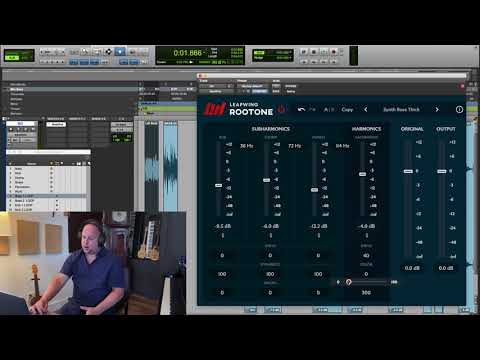Click the red Record transport button
The width and height of the screenshot is (480, 360).
(334, 52)
